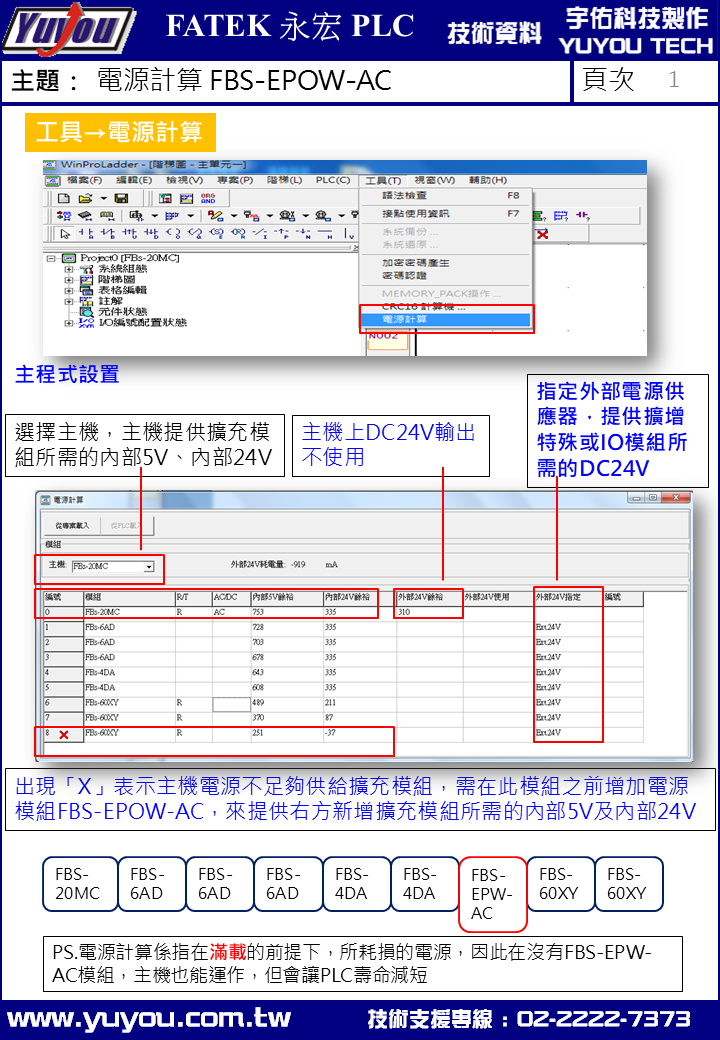
Task: Expand the 表格編輯 tree node
Action: tap(68, 291)
